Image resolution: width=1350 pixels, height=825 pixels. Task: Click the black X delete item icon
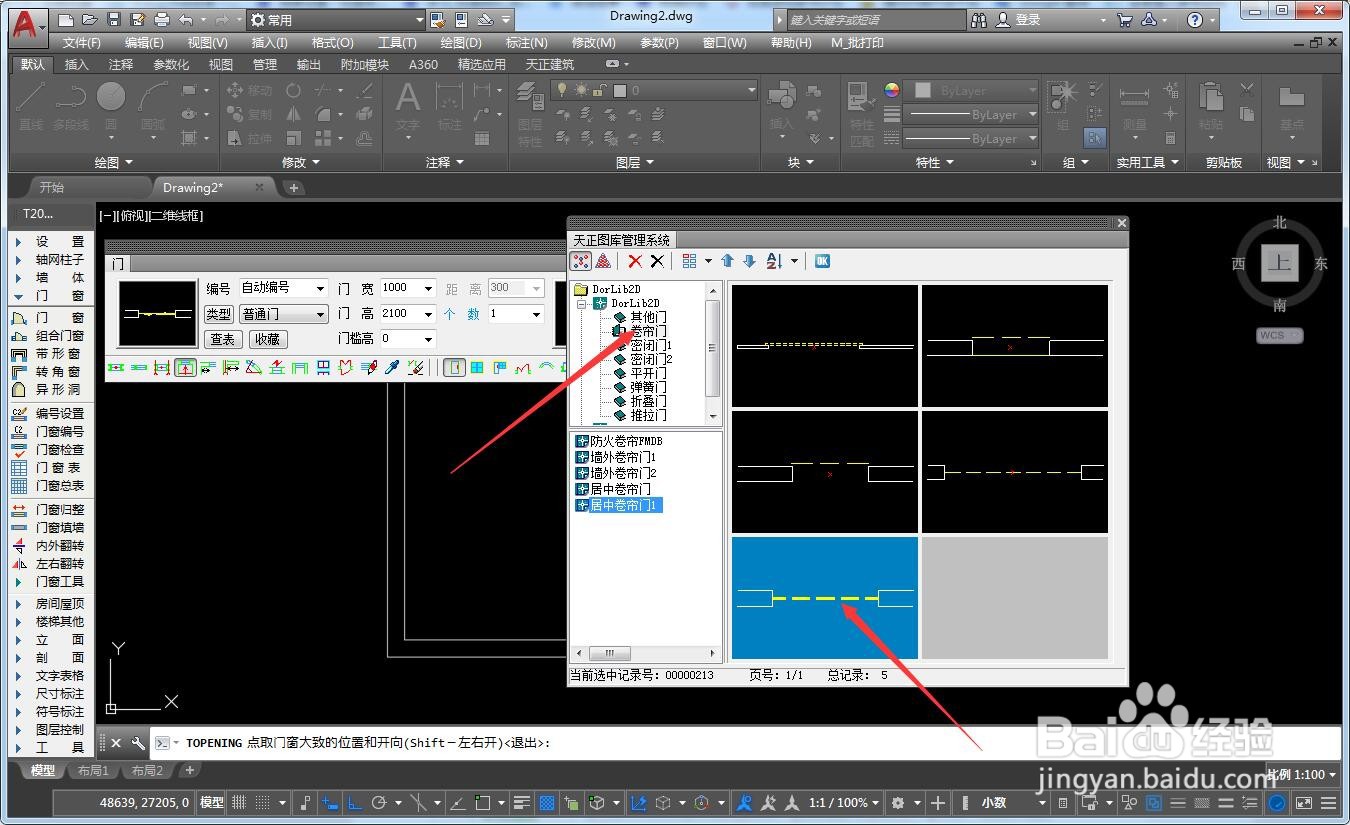(657, 261)
